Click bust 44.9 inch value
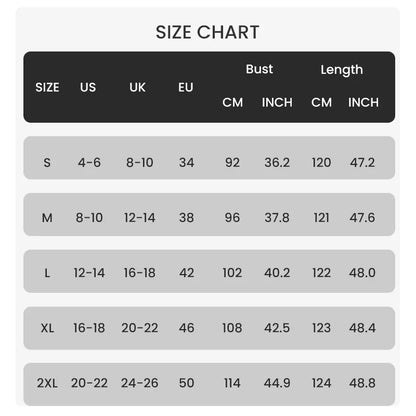This screenshot has height=416, width=416. [277, 383]
